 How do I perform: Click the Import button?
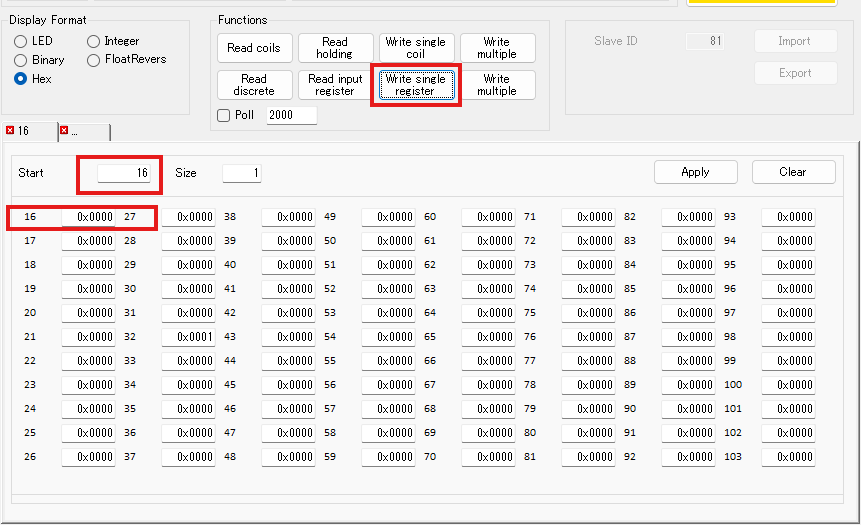(x=796, y=41)
